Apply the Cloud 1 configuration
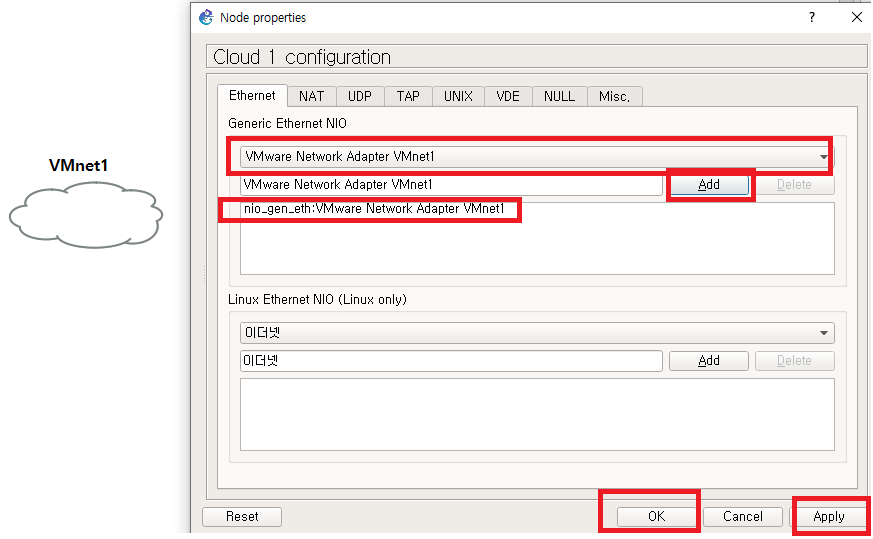Image resolution: width=873 pixels, height=539 pixels. click(829, 516)
